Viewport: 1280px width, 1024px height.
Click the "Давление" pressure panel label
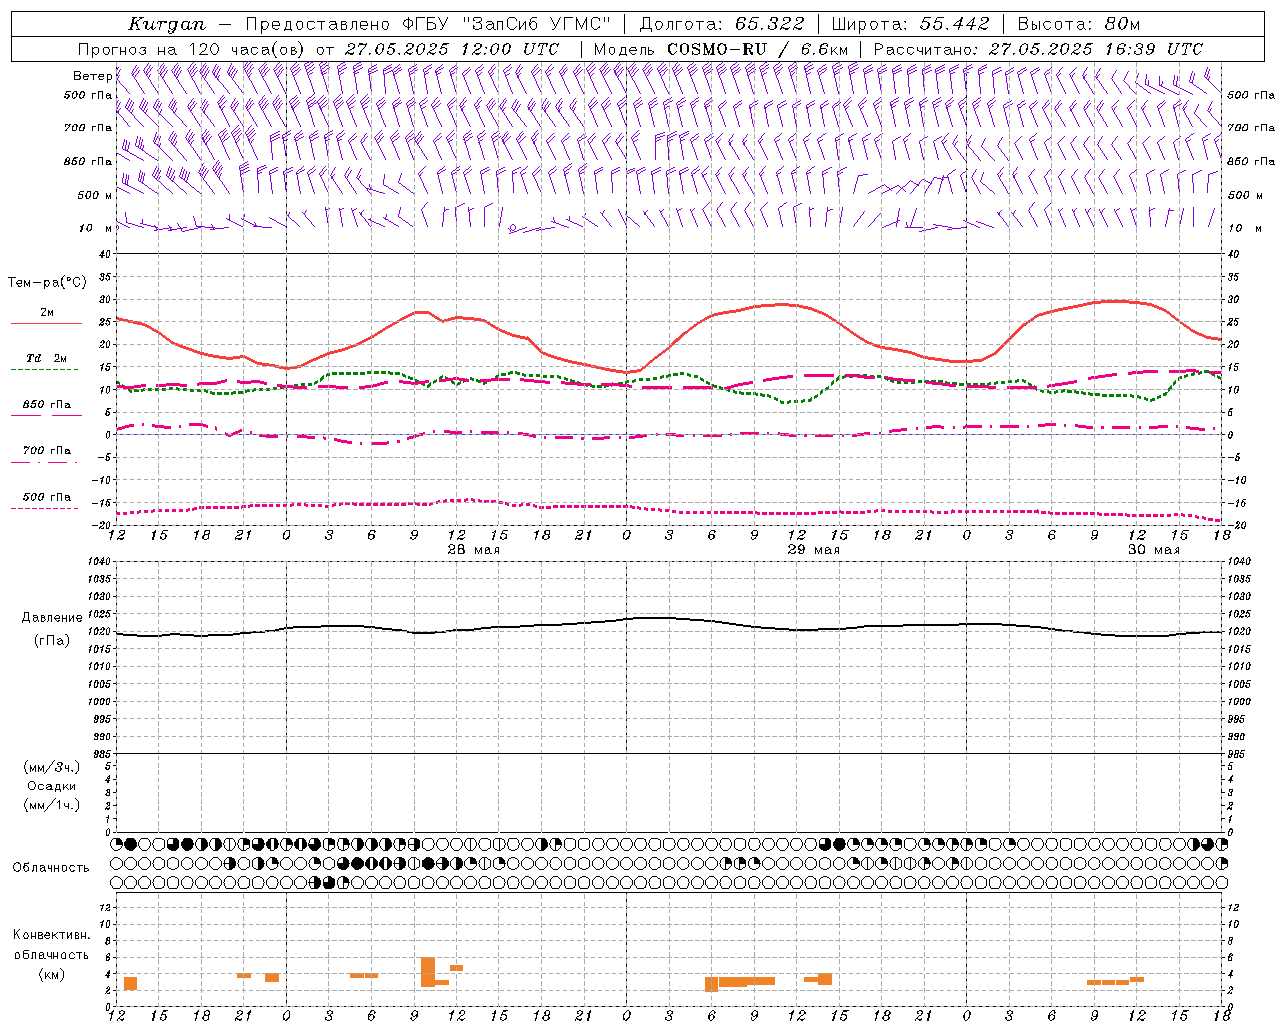coord(52,618)
